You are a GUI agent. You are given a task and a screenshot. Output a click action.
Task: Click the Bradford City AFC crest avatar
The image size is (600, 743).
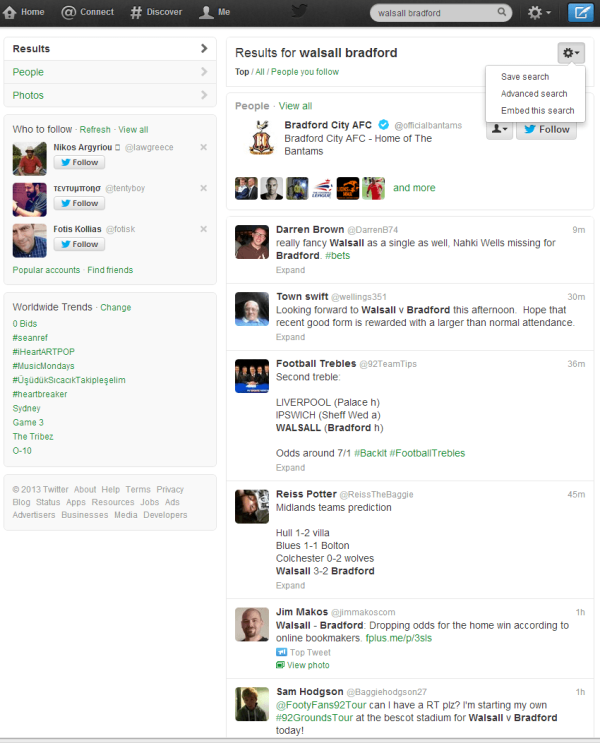tap(262, 138)
